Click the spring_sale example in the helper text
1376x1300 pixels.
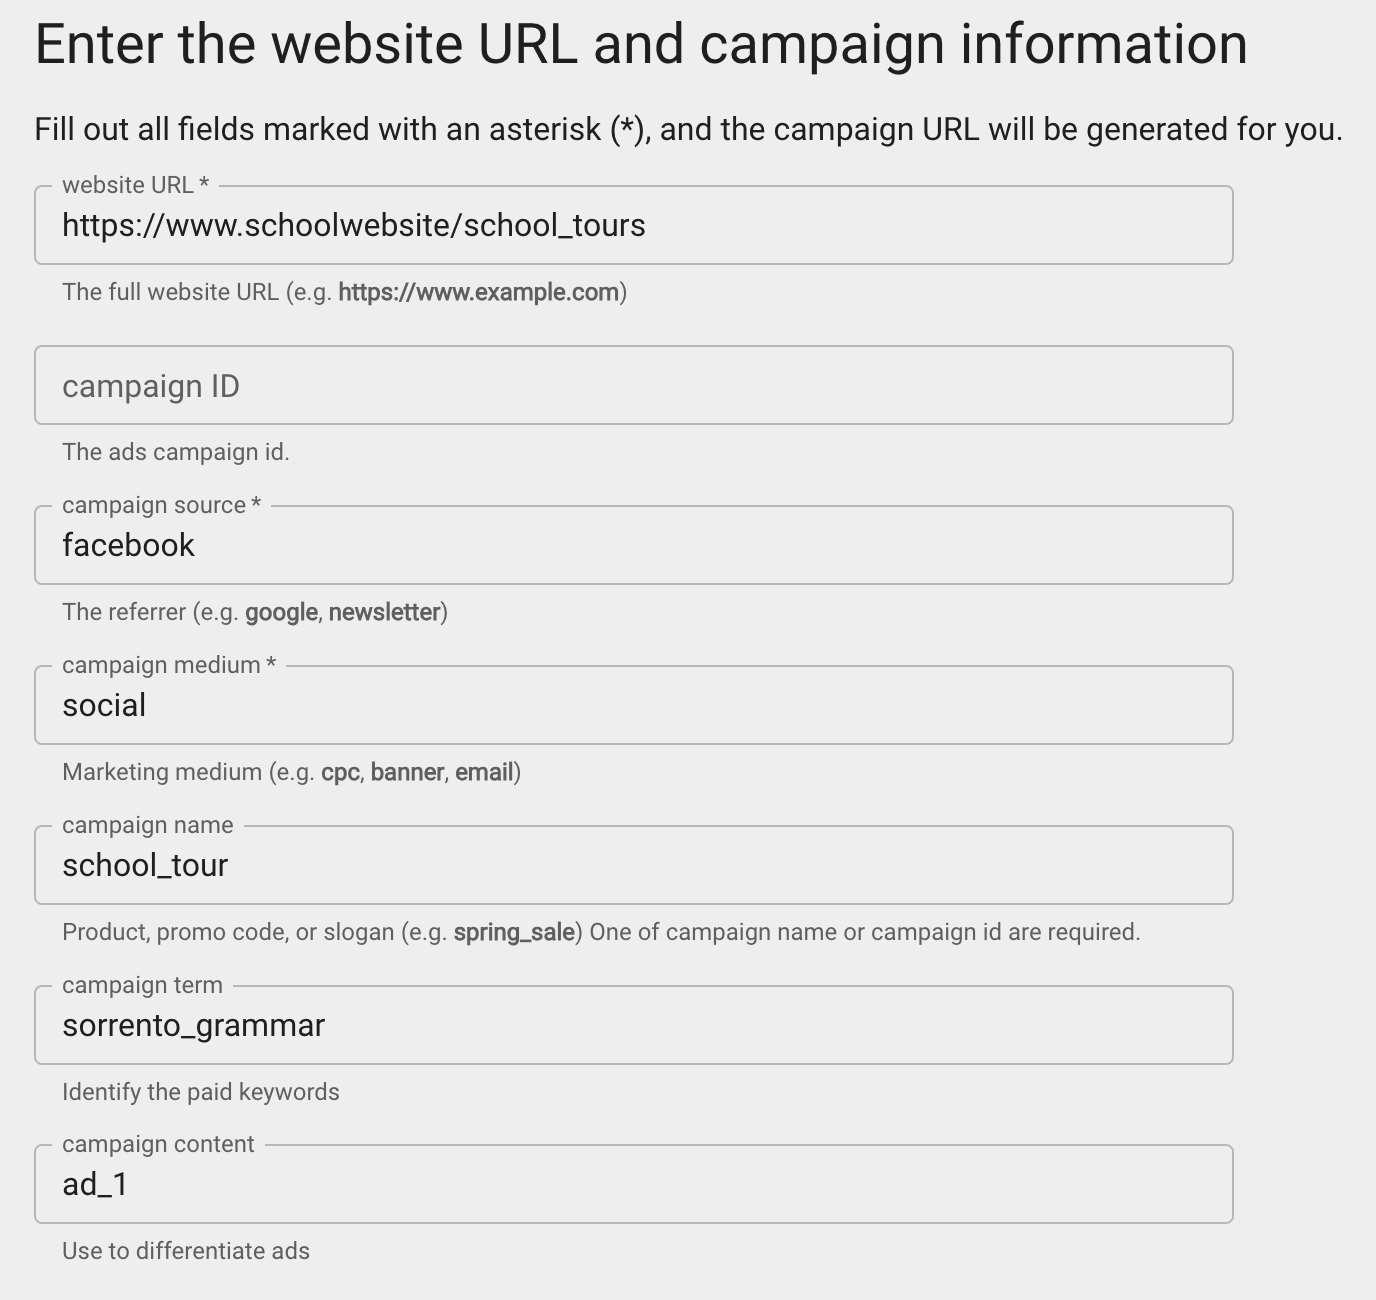click(516, 931)
